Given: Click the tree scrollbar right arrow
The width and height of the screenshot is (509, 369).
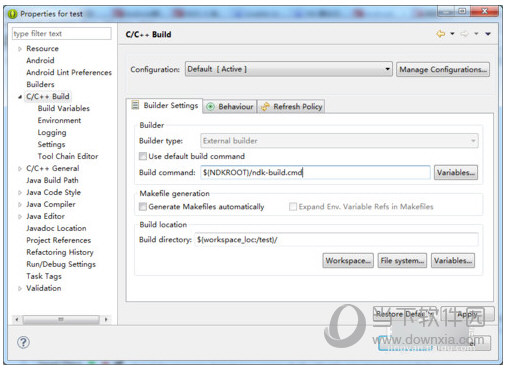Looking at the screenshot, I should (106, 319).
